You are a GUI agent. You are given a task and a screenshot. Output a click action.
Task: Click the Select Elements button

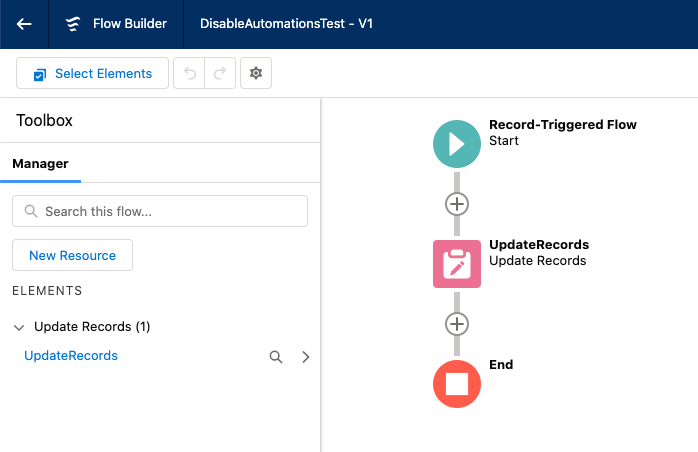click(92, 73)
